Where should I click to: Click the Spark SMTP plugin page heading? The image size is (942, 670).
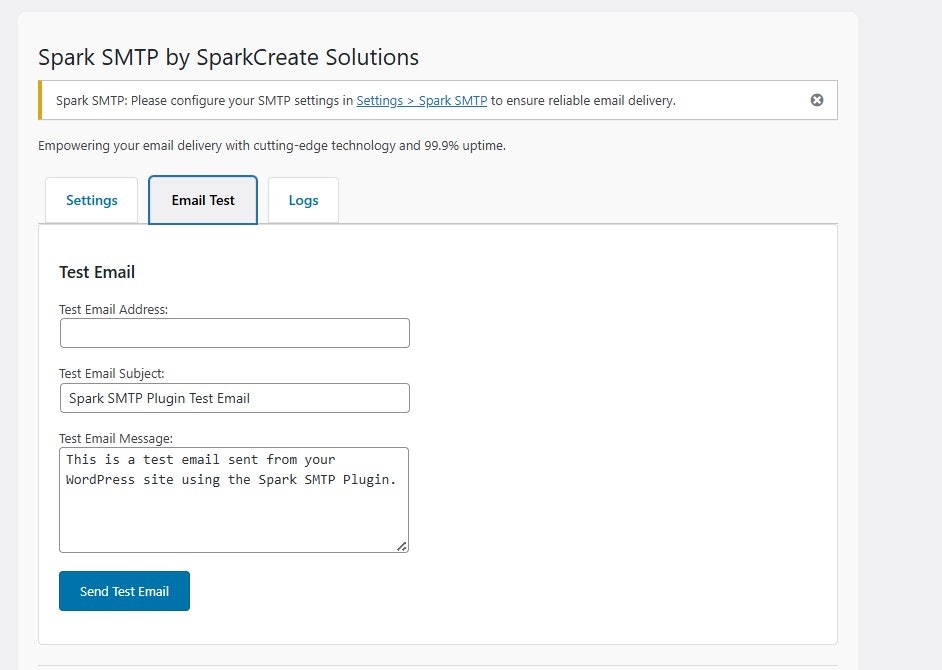(x=227, y=57)
